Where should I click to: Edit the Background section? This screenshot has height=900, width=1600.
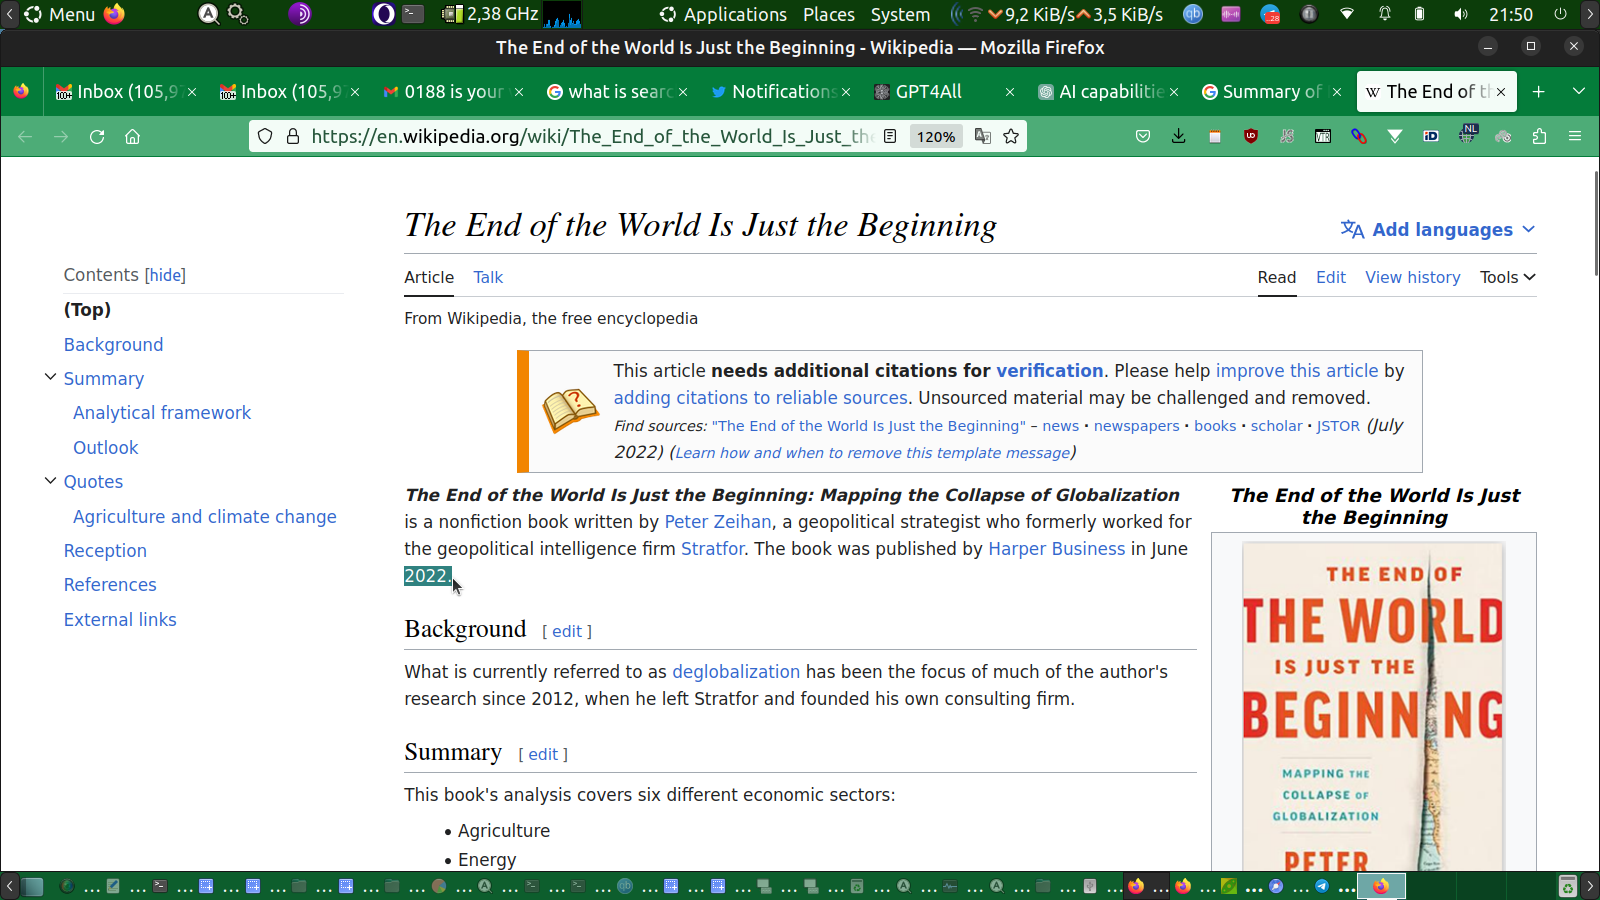pos(567,631)
